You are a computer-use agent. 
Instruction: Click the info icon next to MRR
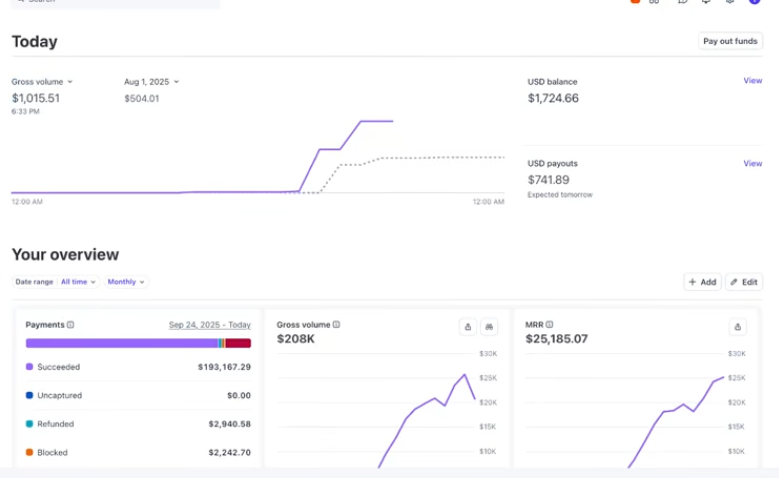coord(549,324)
